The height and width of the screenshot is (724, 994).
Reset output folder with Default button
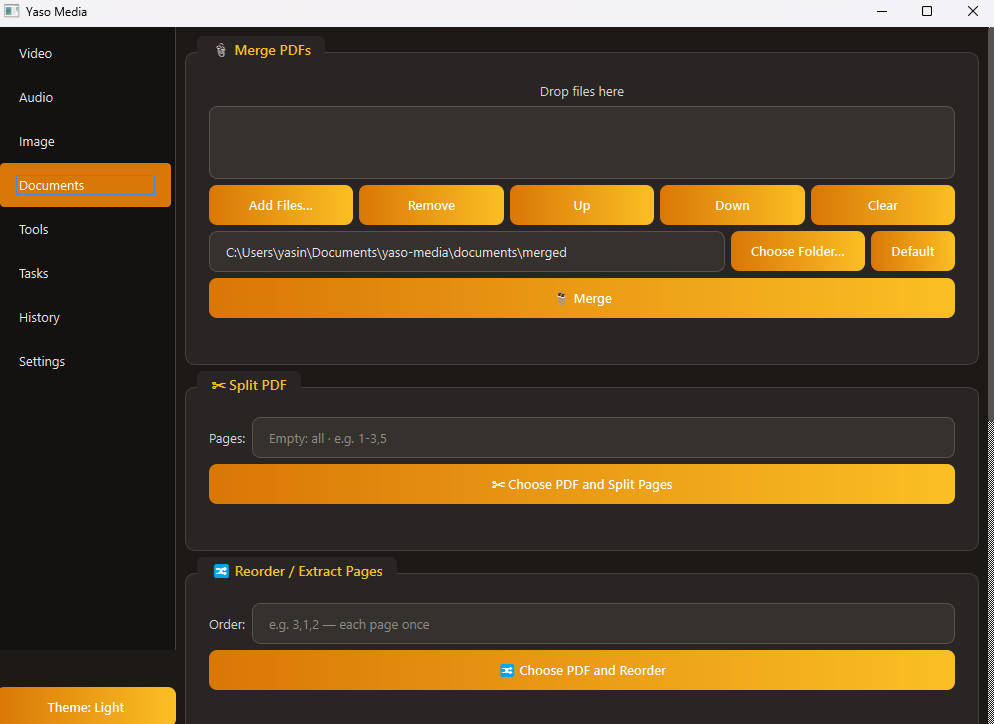click(x=913, y=251)
